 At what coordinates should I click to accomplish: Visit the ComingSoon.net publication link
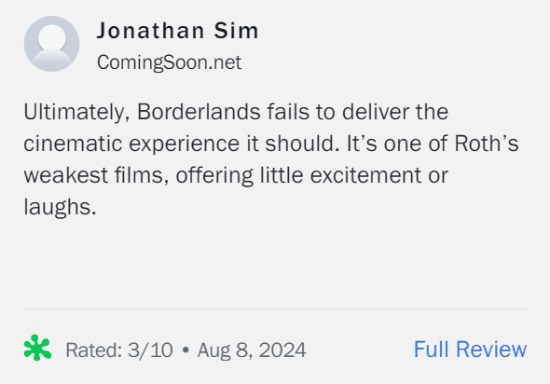[169, 62]
